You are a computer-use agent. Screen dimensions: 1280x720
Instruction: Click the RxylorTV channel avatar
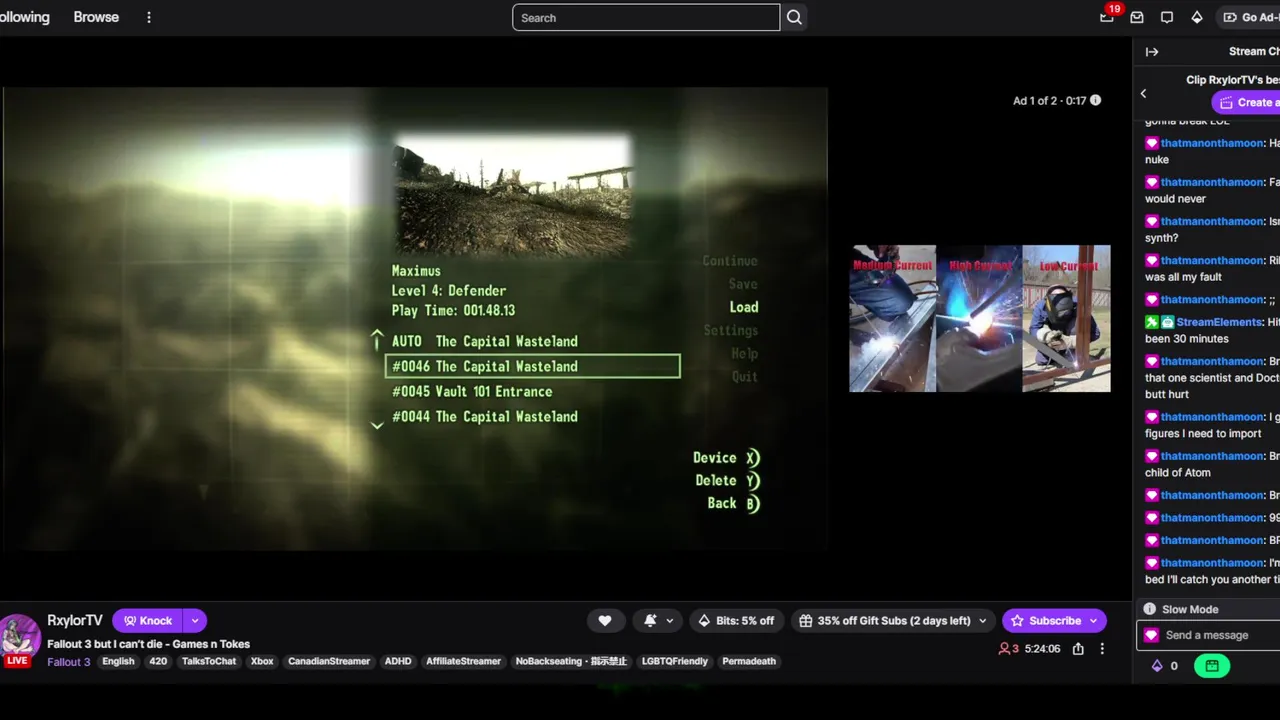click(19, 636)
